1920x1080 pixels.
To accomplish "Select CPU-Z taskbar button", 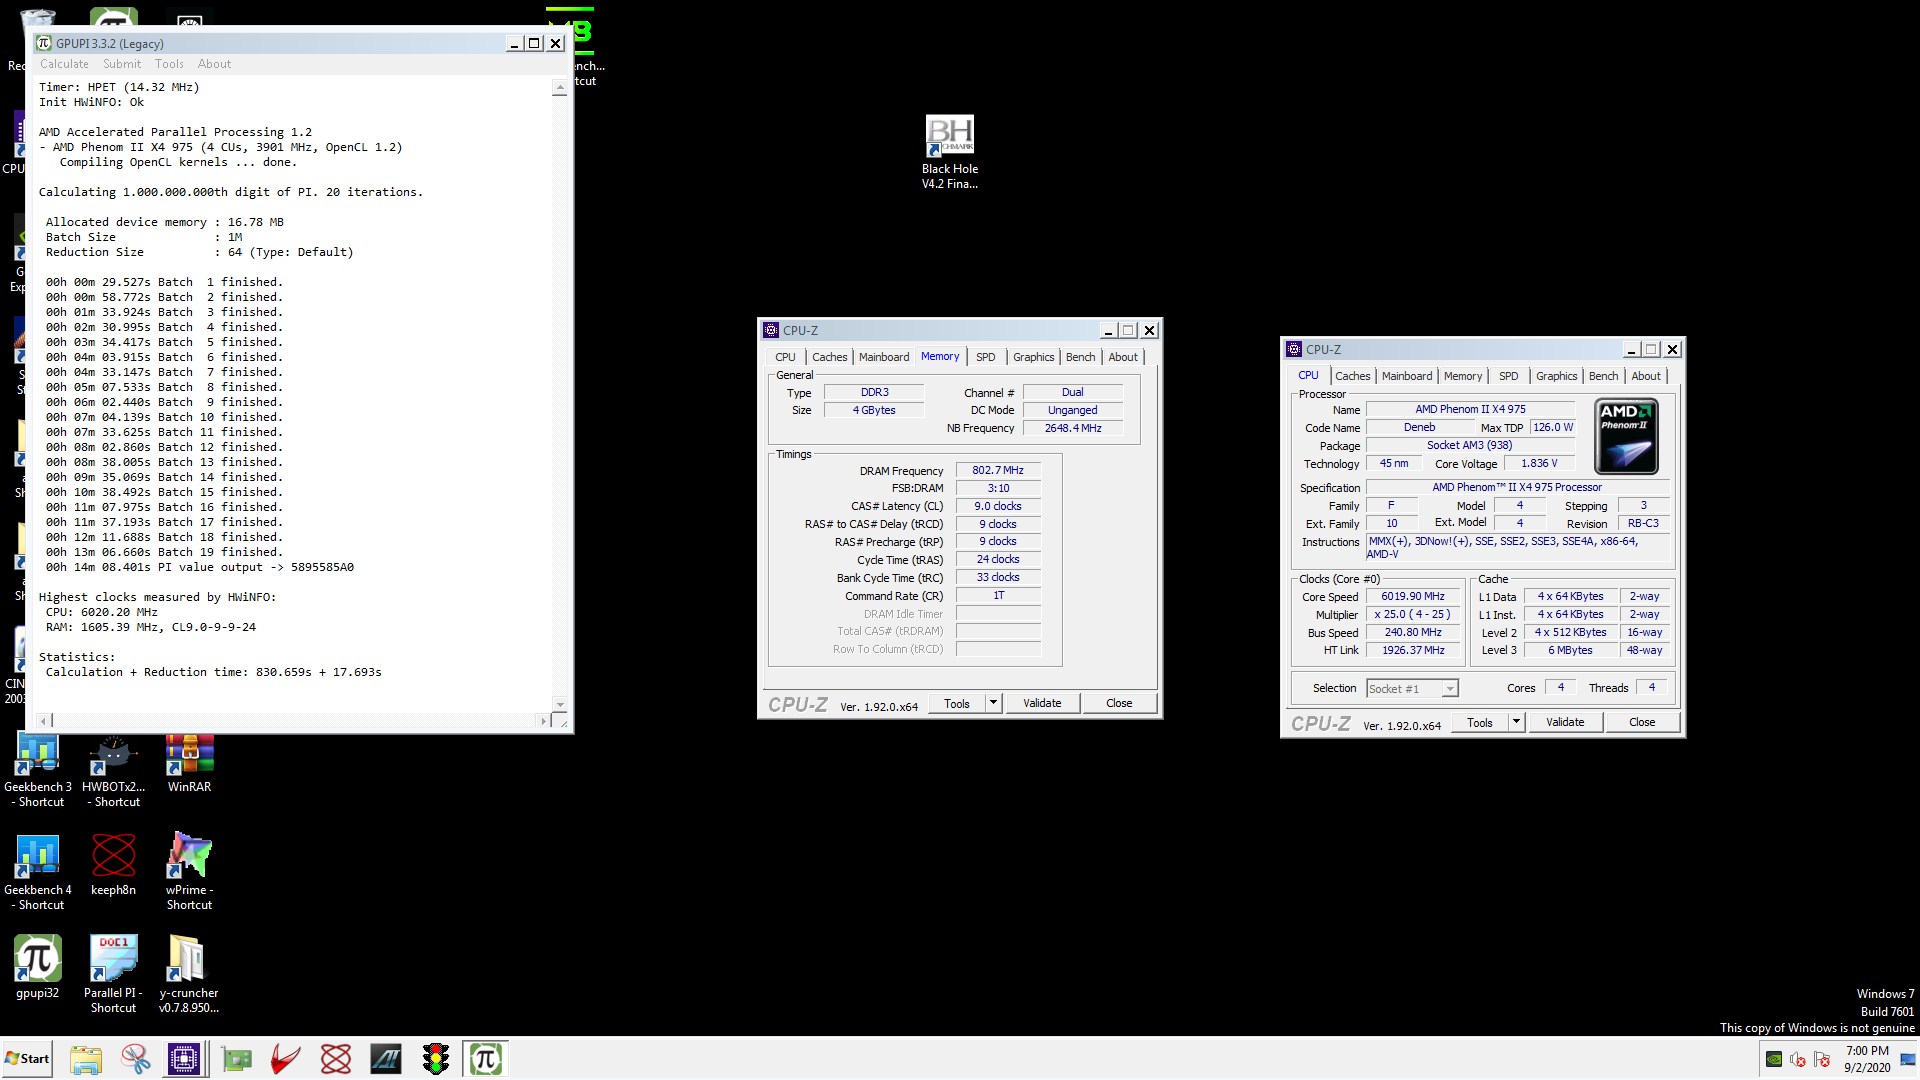I will tap(185, 1059).
